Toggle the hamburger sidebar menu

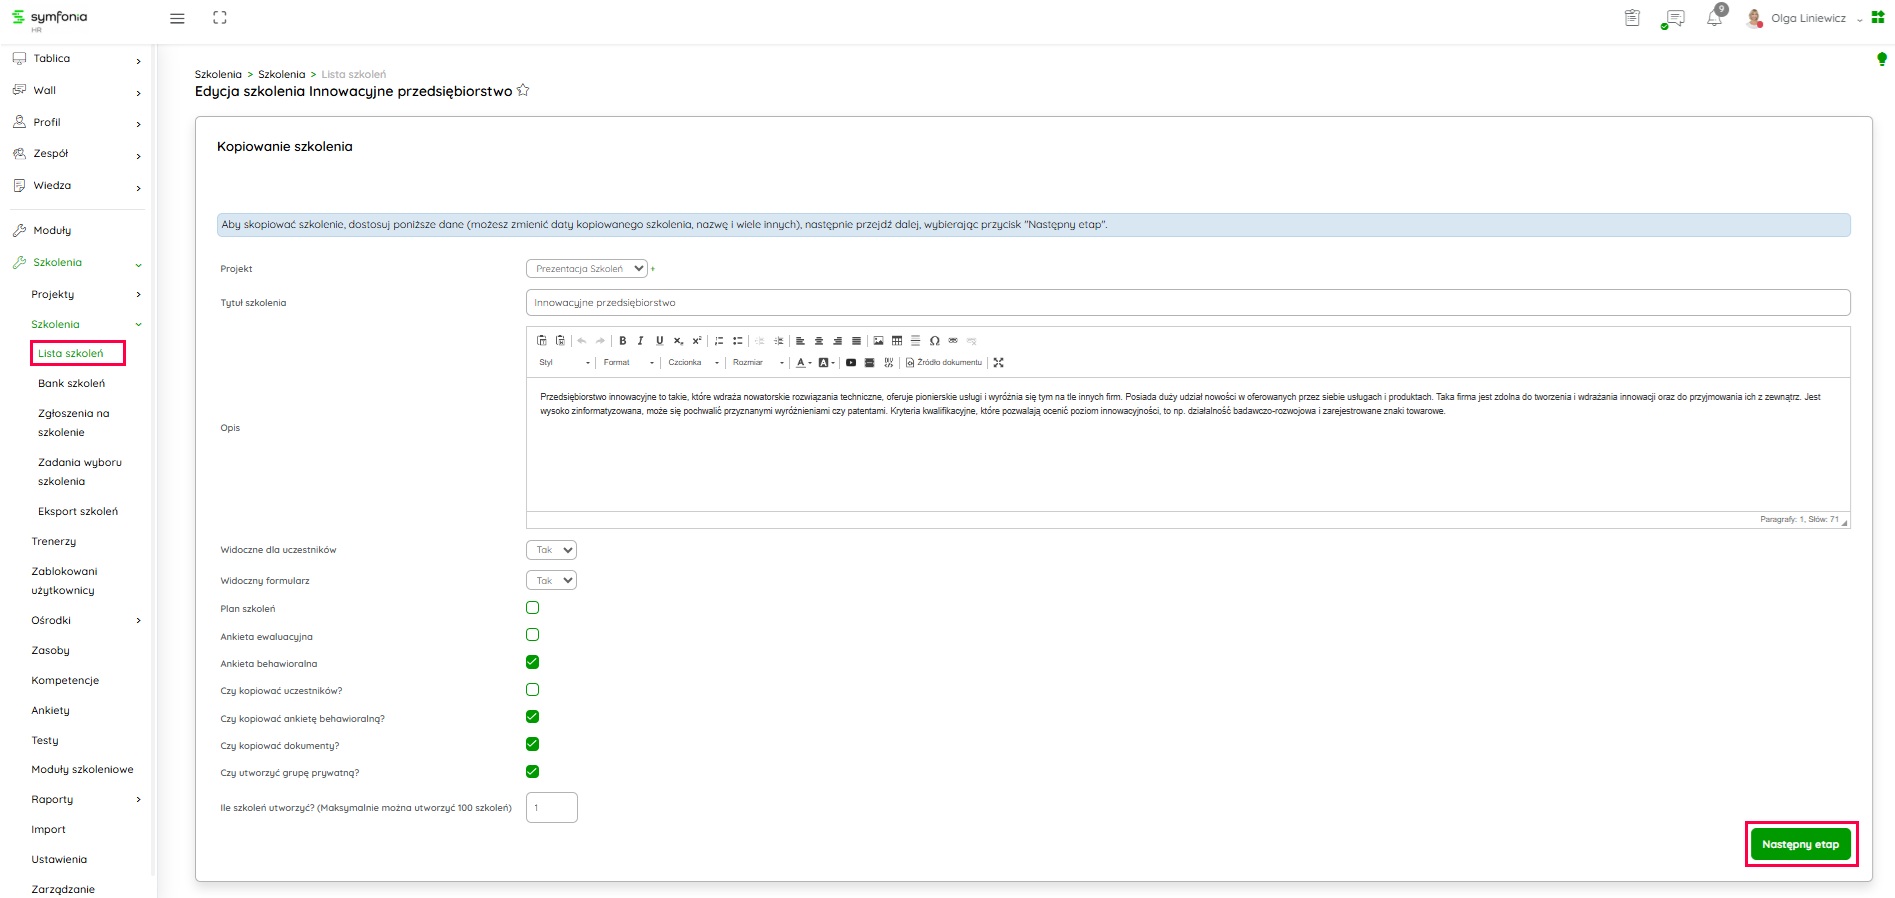click(177, 18)
